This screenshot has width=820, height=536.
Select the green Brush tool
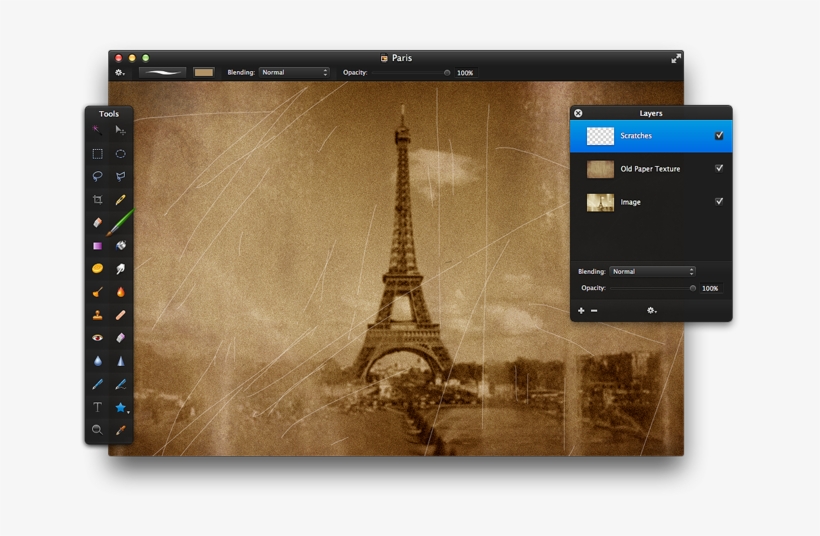coord(120,222)
